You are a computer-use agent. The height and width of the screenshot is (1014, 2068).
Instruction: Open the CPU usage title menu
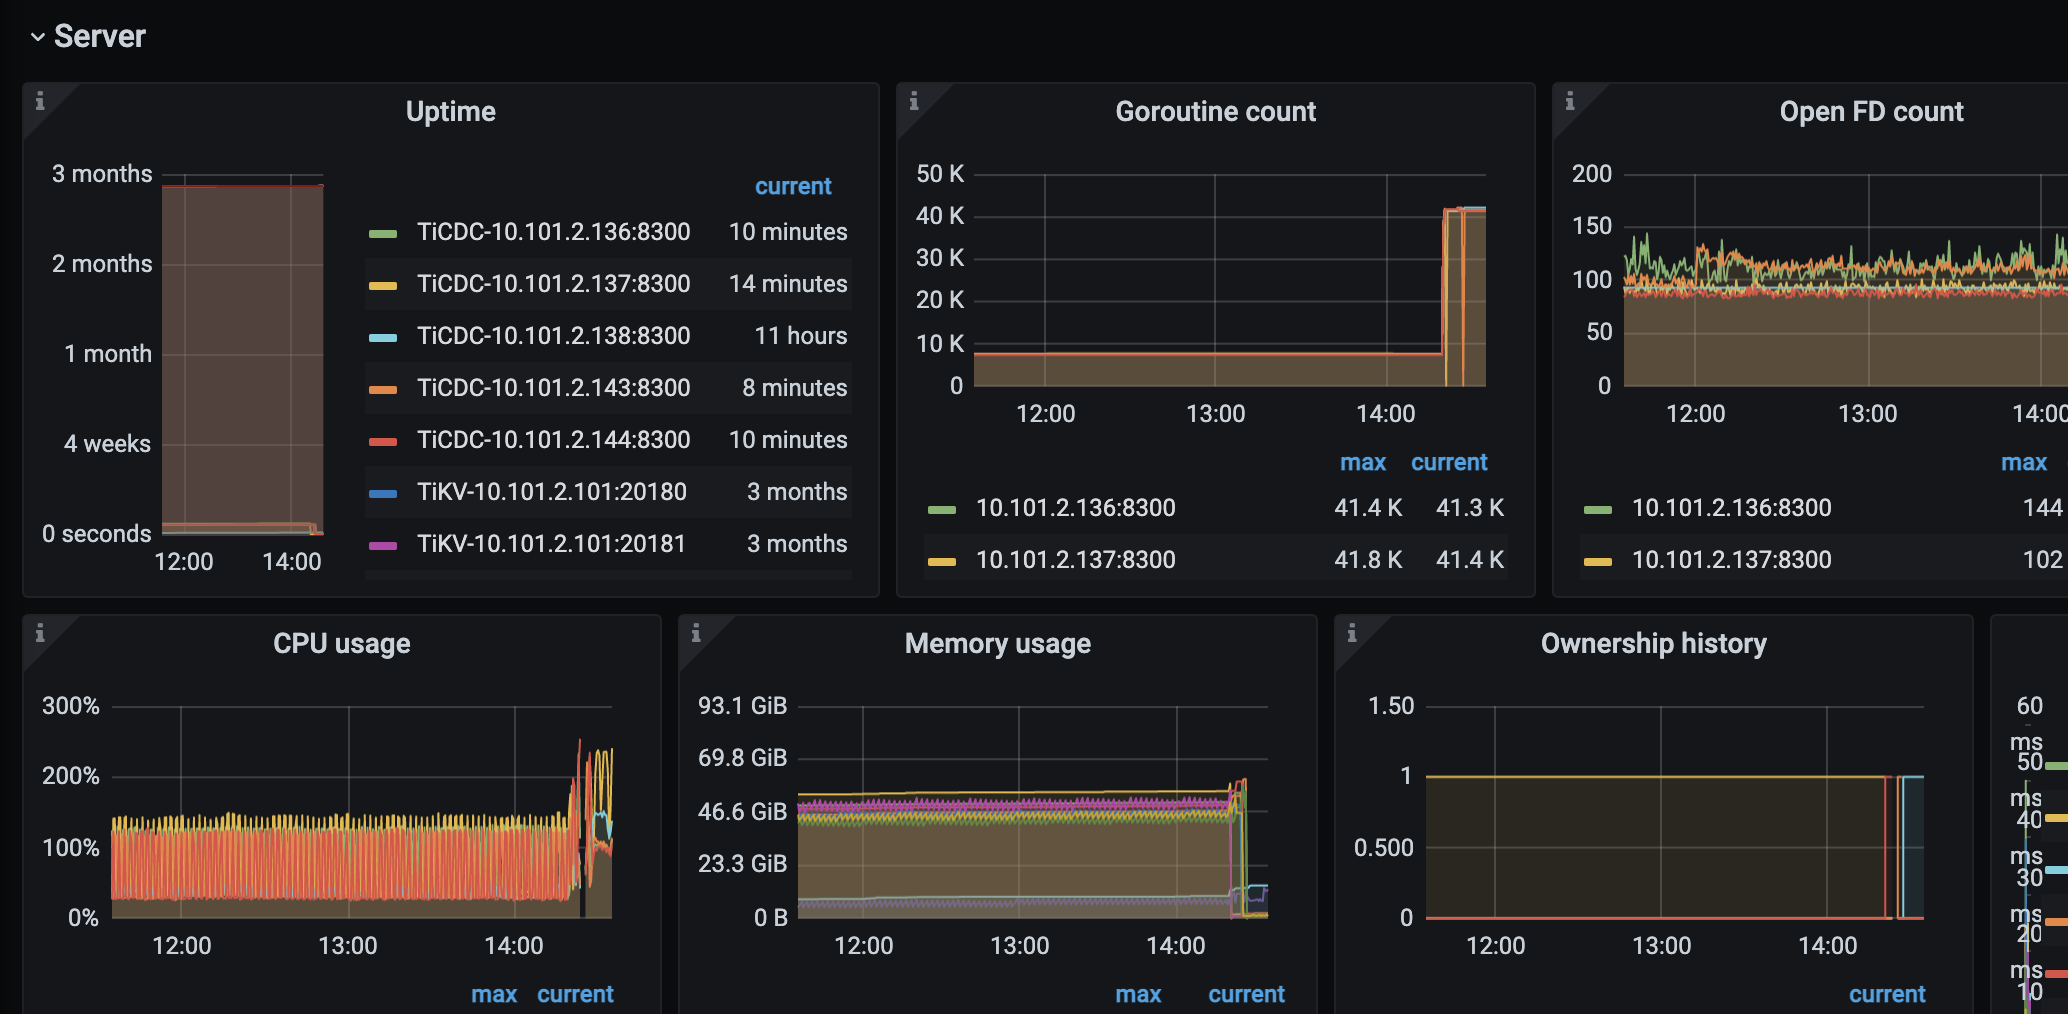341,643
